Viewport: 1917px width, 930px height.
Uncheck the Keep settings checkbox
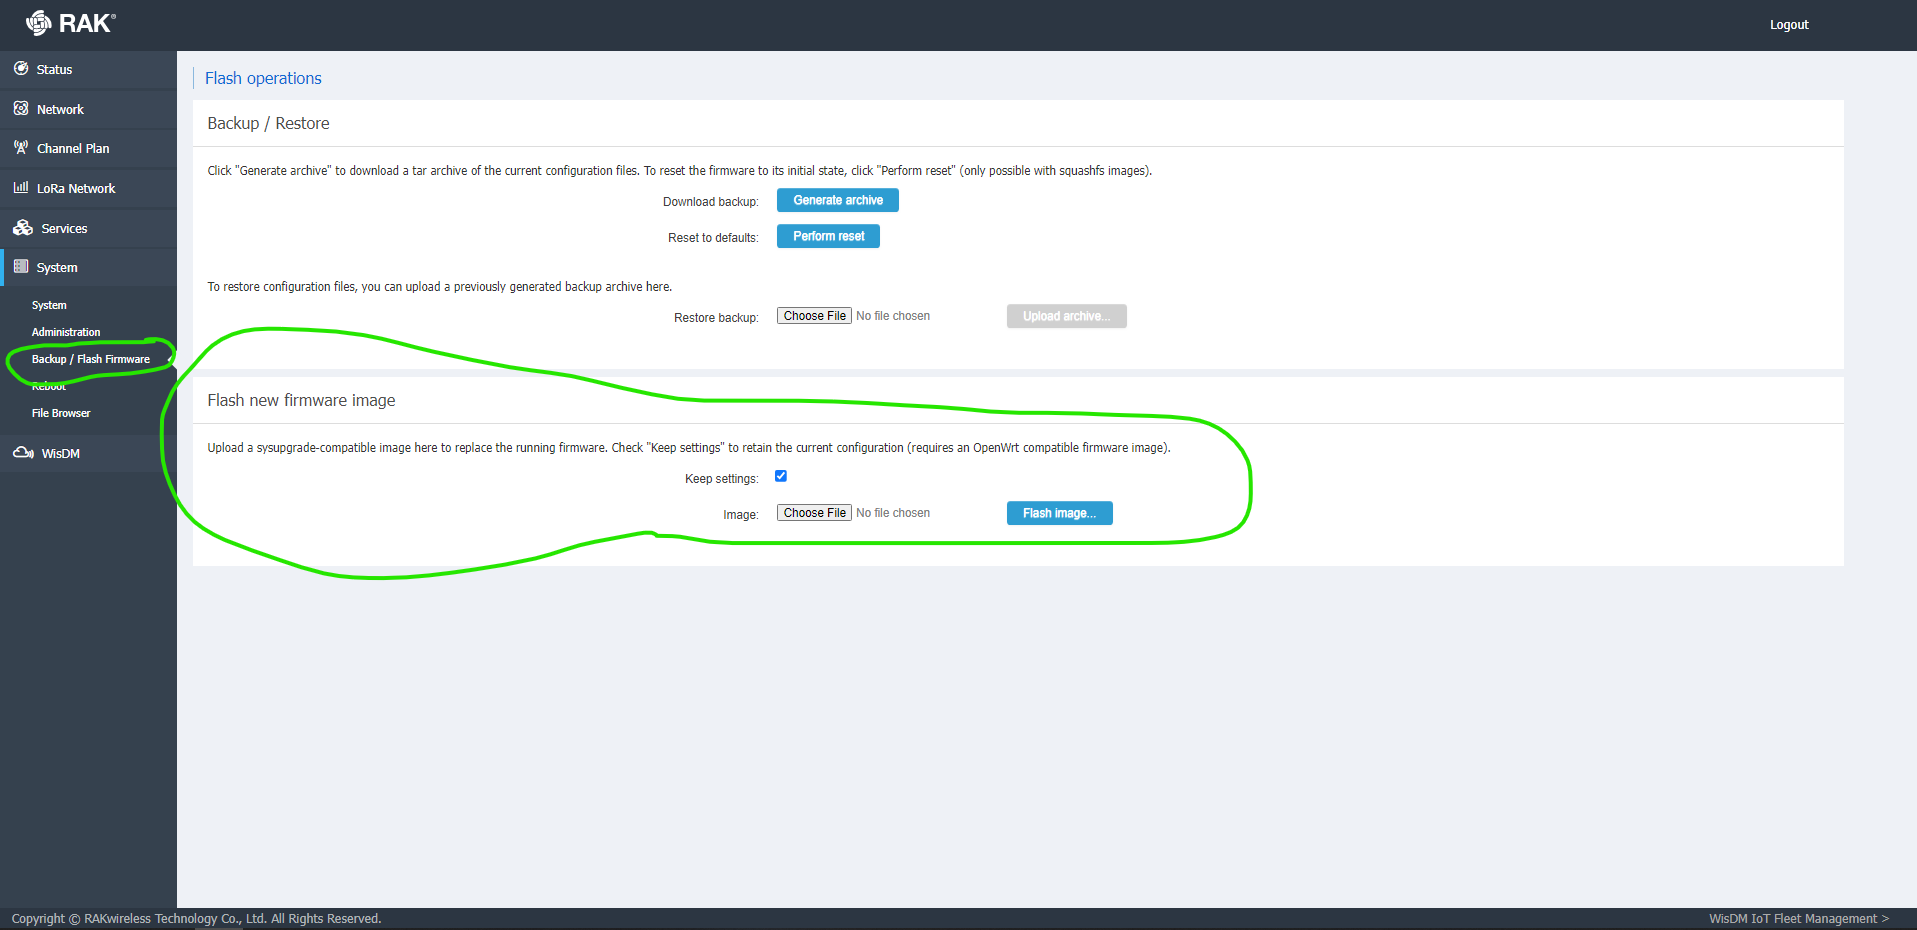tap(781, 476)
